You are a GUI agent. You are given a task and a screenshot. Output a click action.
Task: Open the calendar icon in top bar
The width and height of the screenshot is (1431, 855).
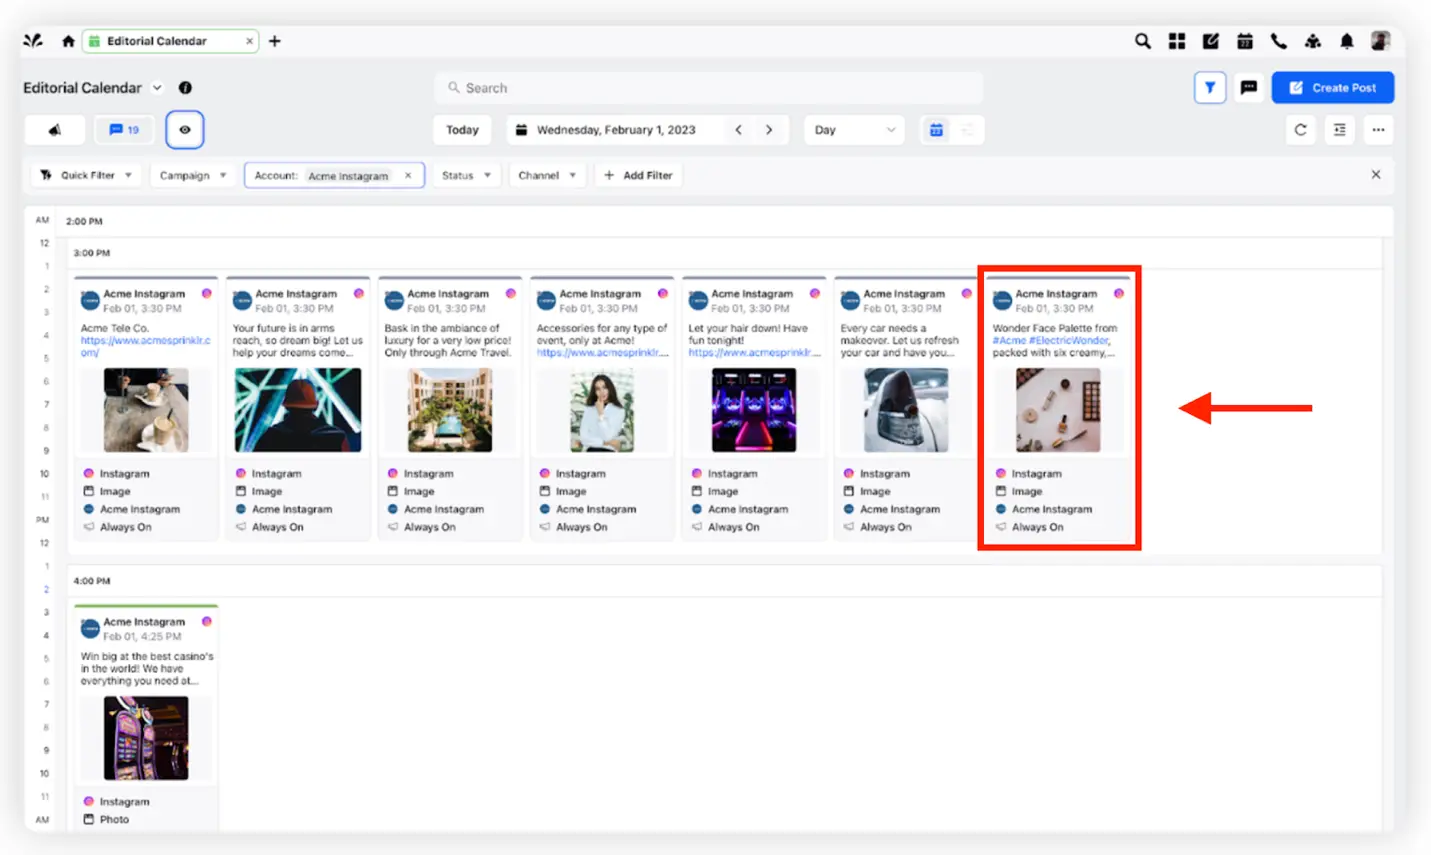point(1245,41)
